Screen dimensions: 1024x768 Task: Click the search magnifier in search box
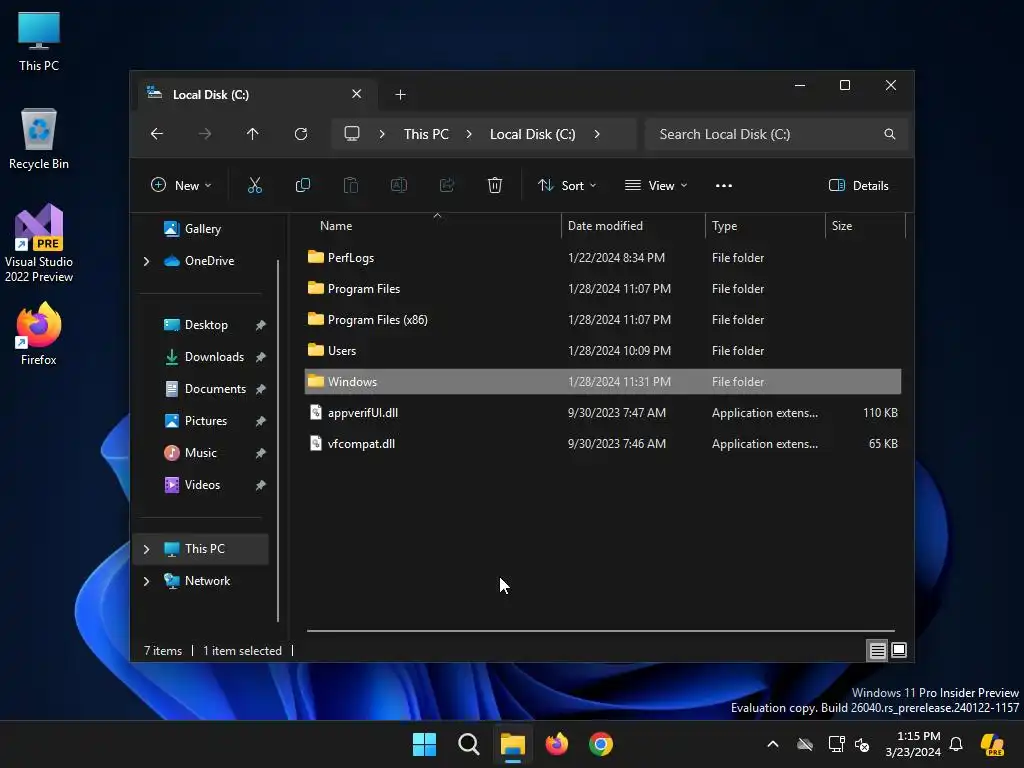click(889, 134)
